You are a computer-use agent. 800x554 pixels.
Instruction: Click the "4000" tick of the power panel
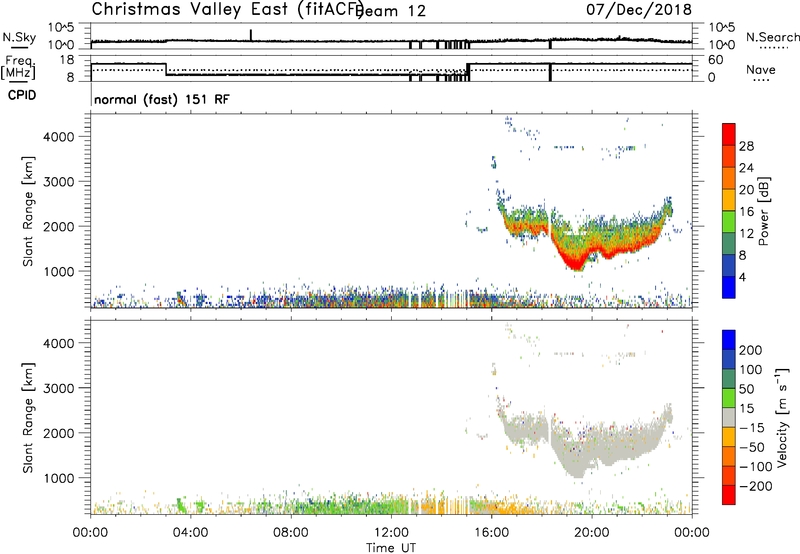59,137
